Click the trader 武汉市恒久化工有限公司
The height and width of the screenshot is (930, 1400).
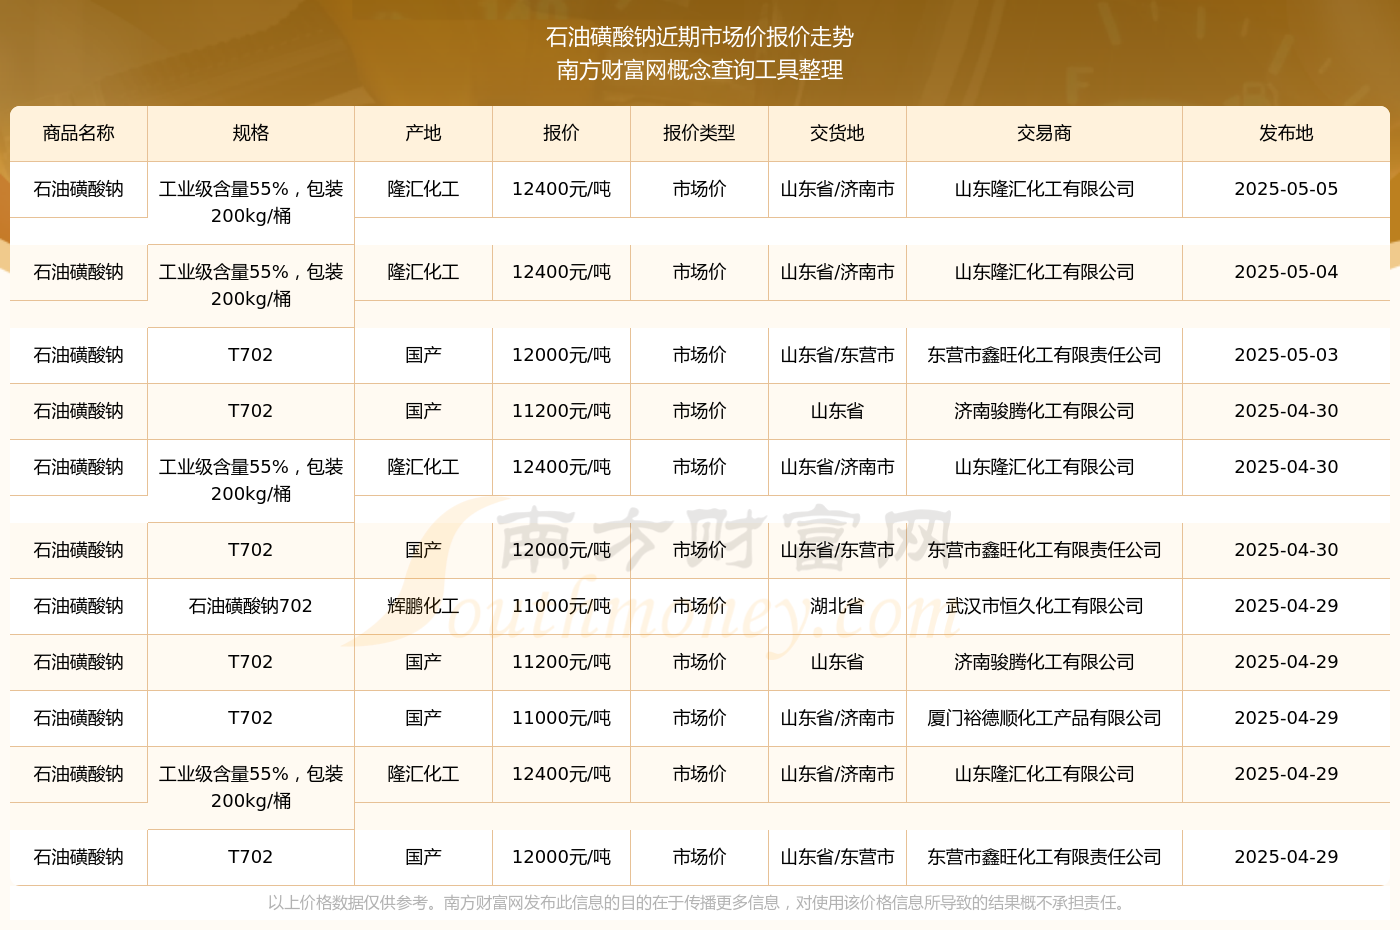click(1044, 606)
